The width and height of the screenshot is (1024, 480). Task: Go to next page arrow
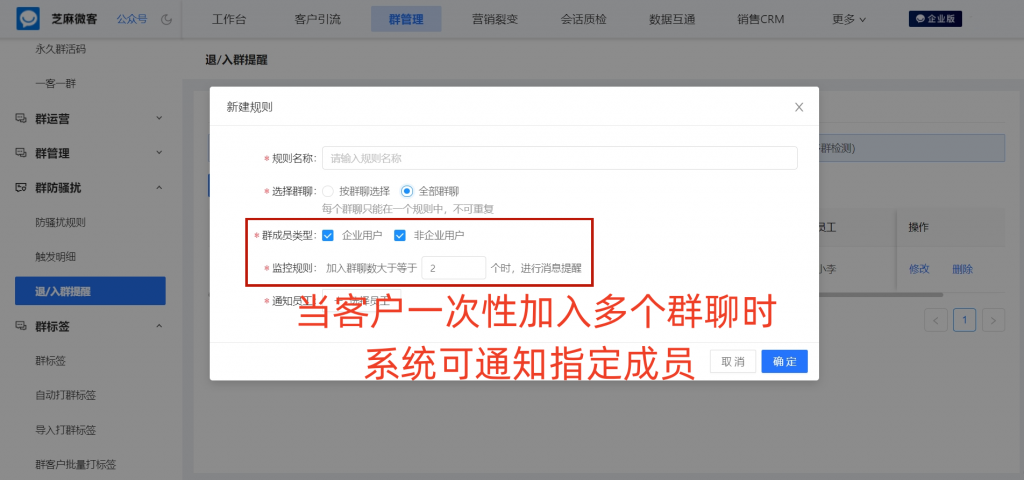click(x=993, y=320)
